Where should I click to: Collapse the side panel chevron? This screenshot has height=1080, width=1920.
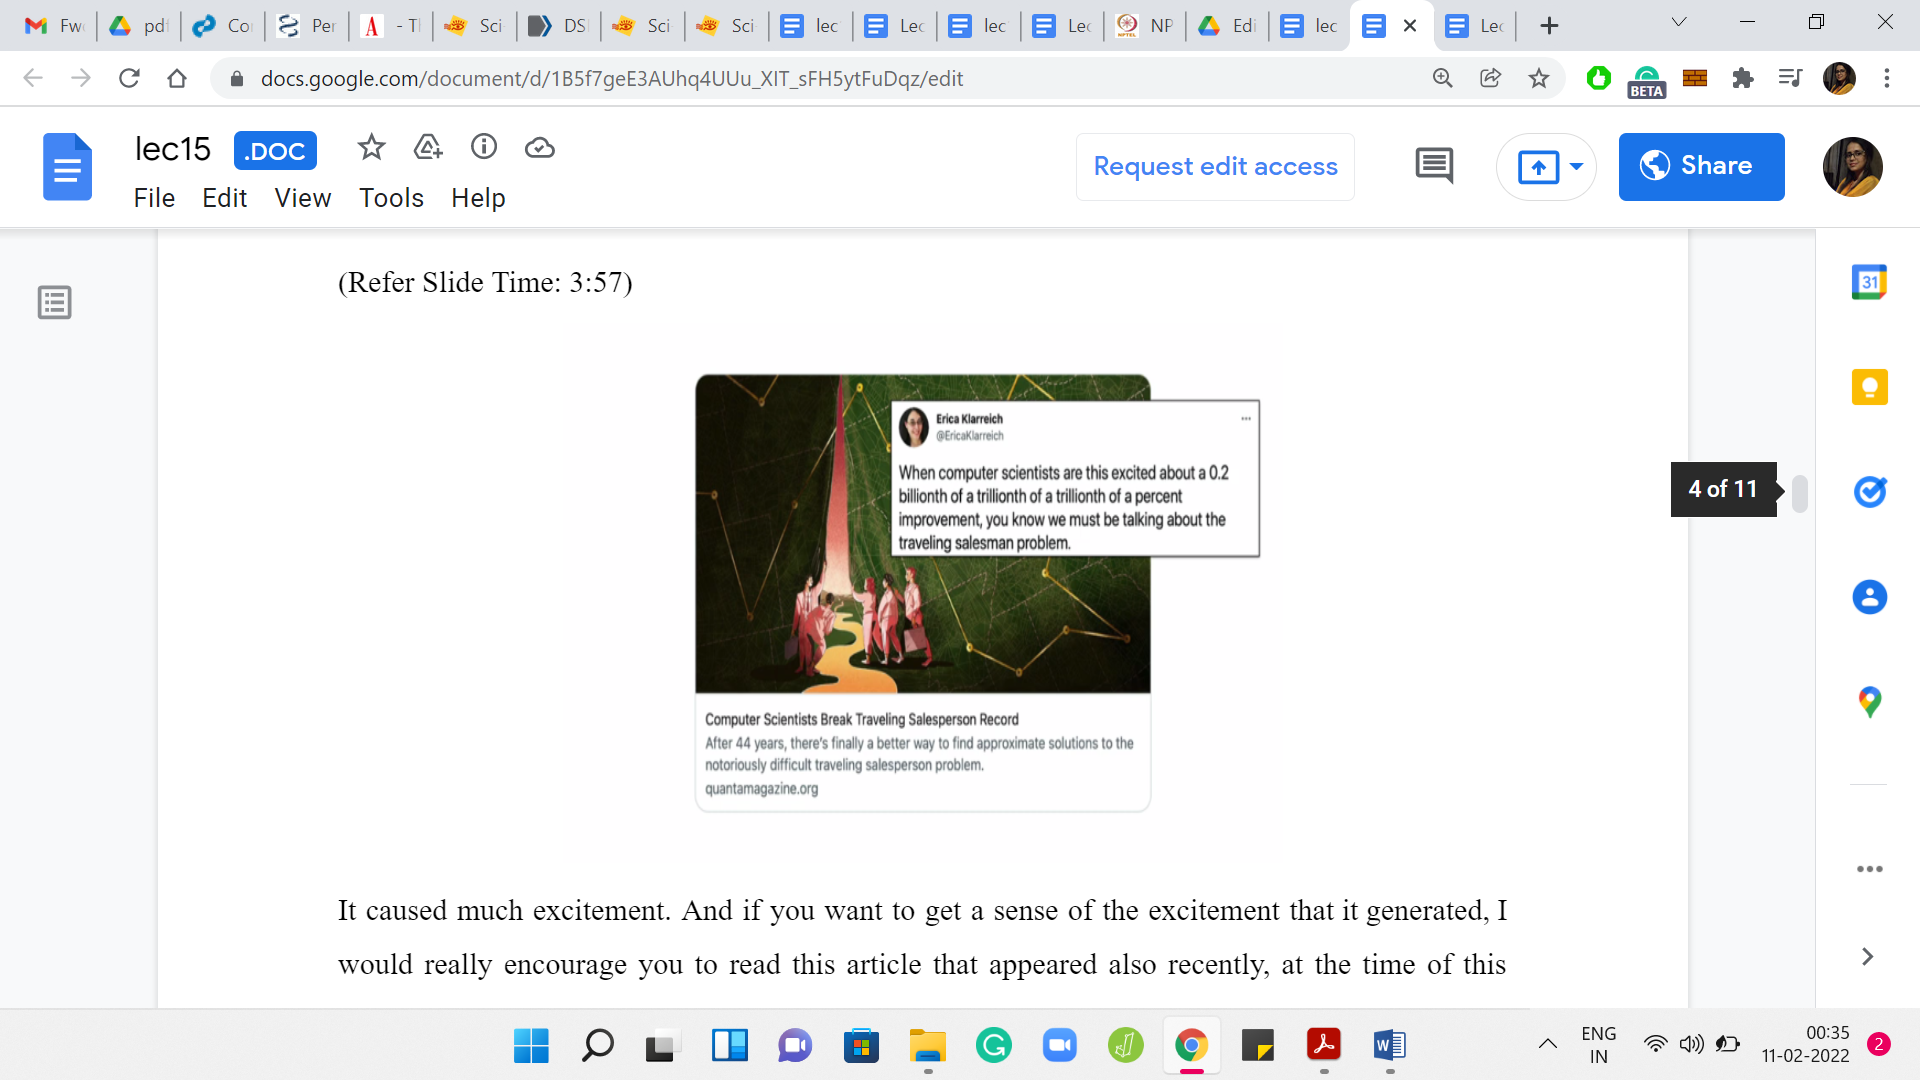[x=1867, y=957]
